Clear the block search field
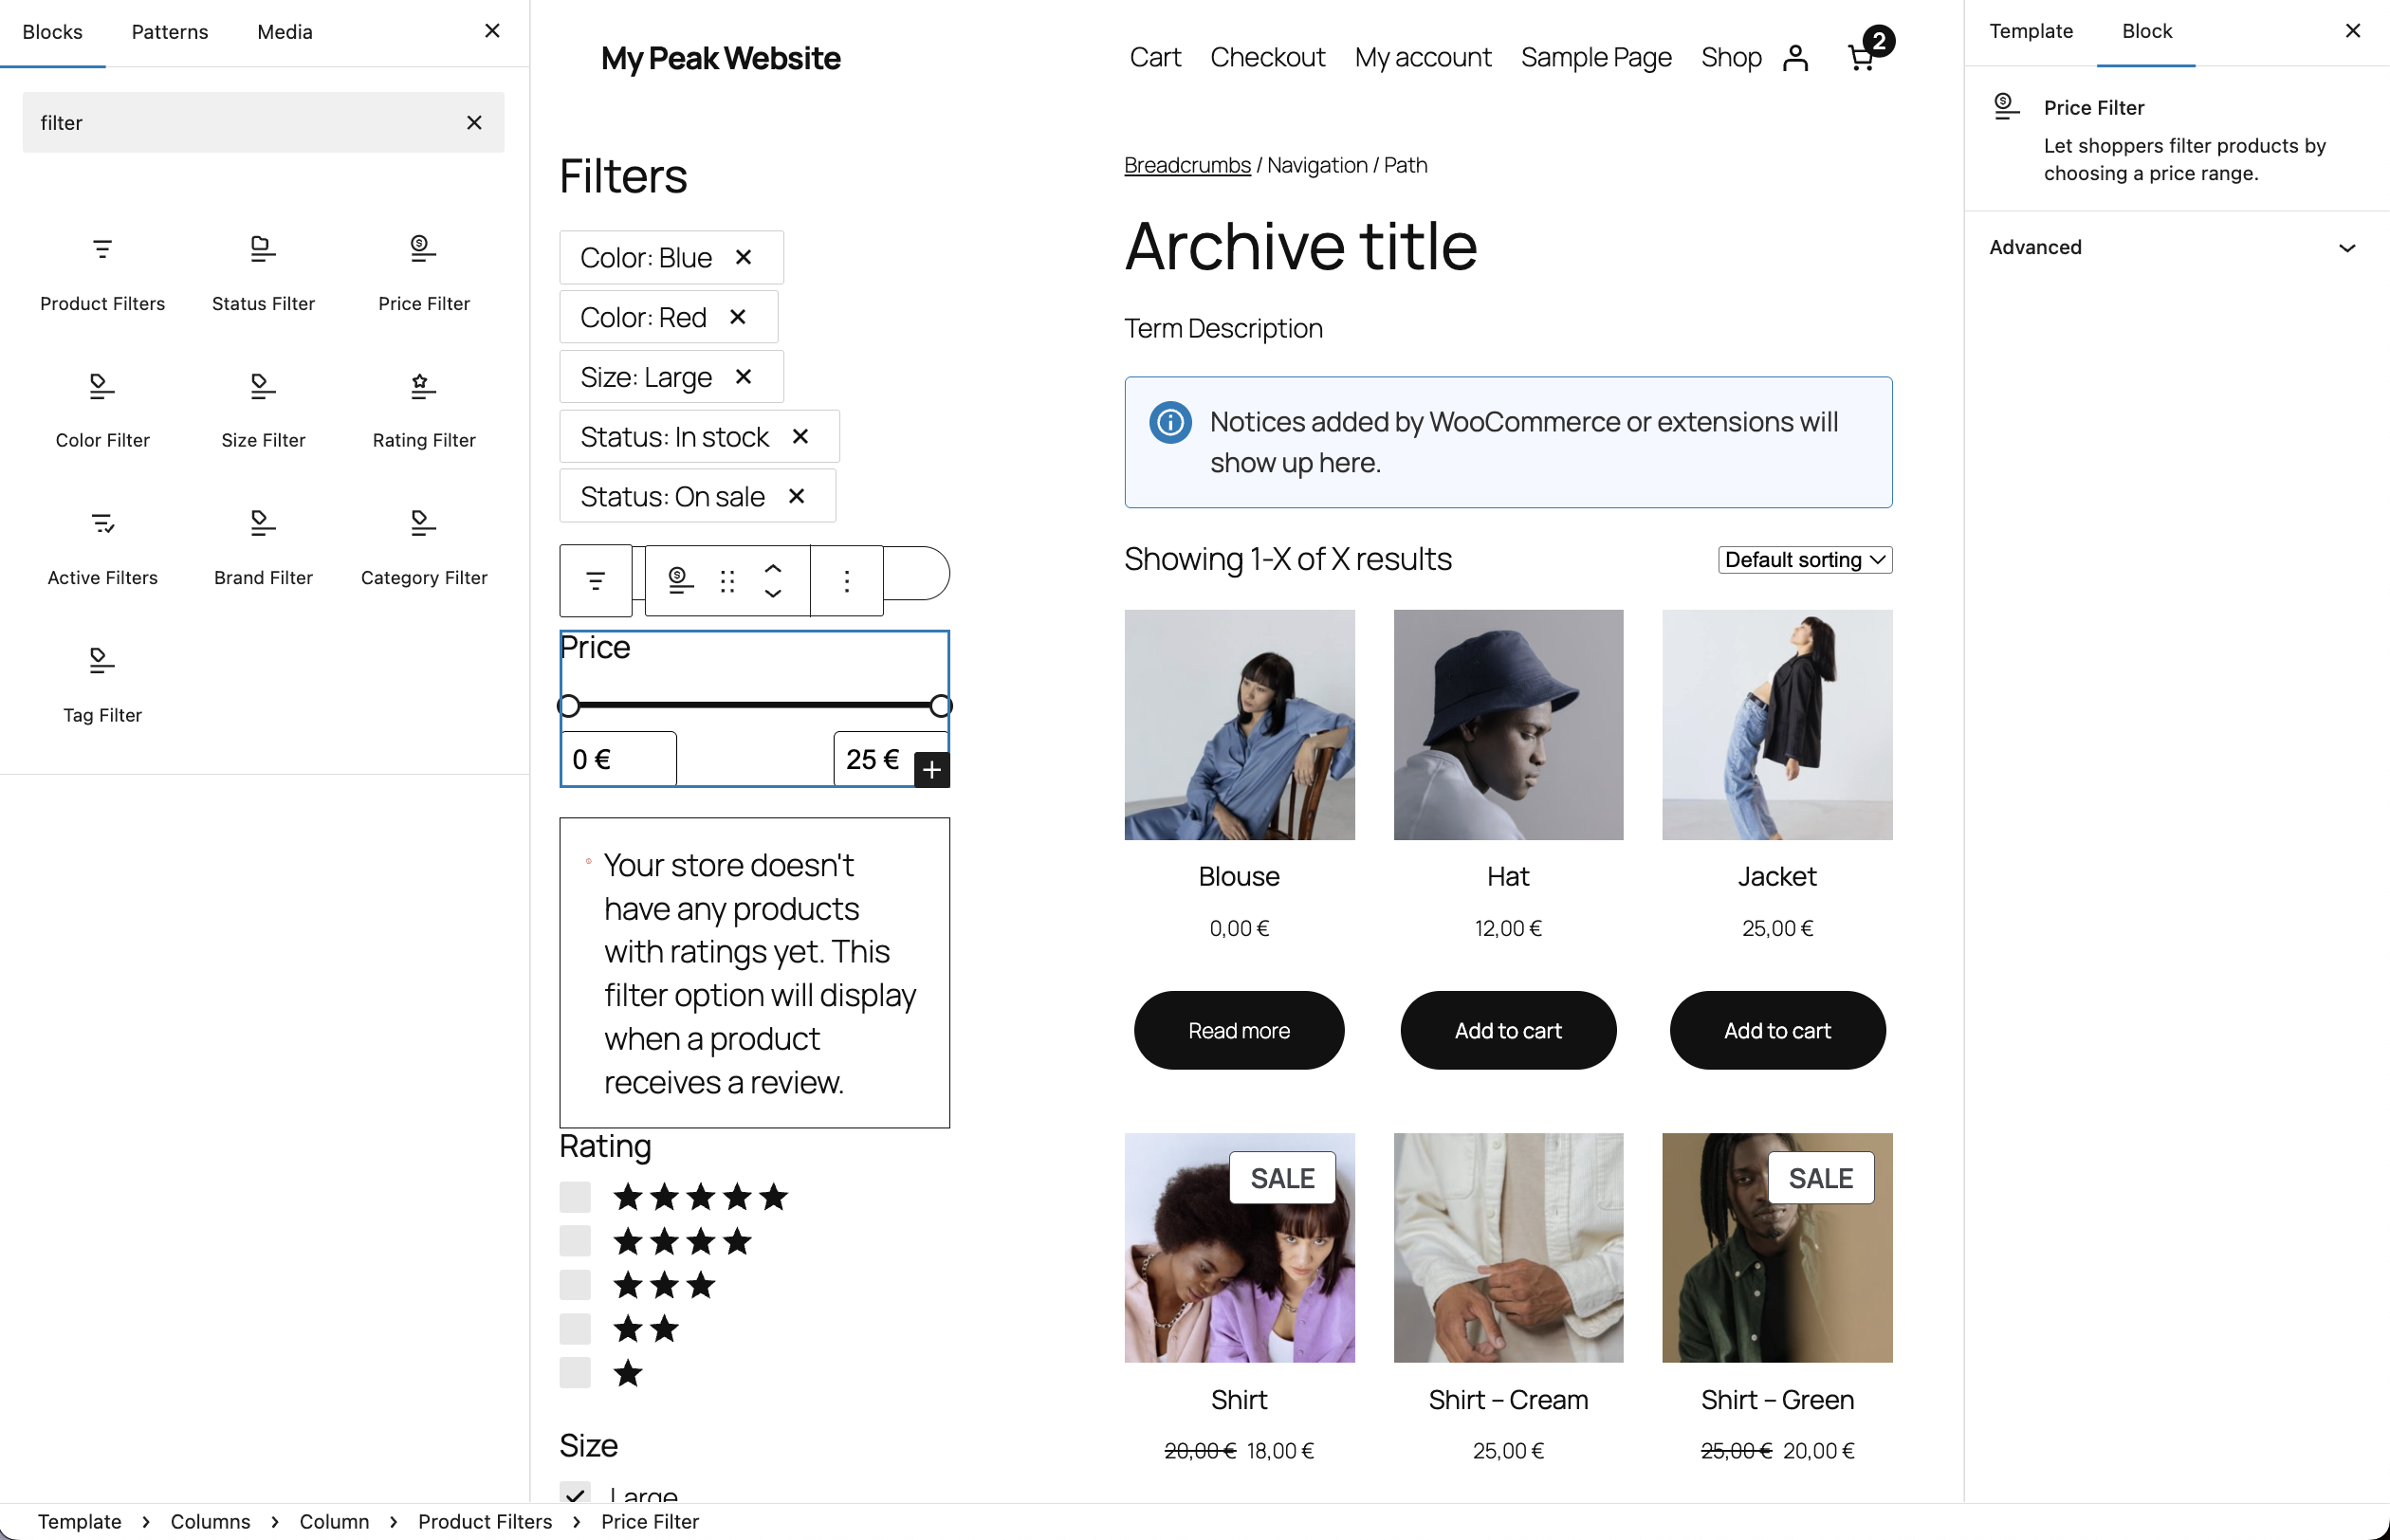Image resolution: width=2390 pixels, height=1540 pixels. pos(474,122)
